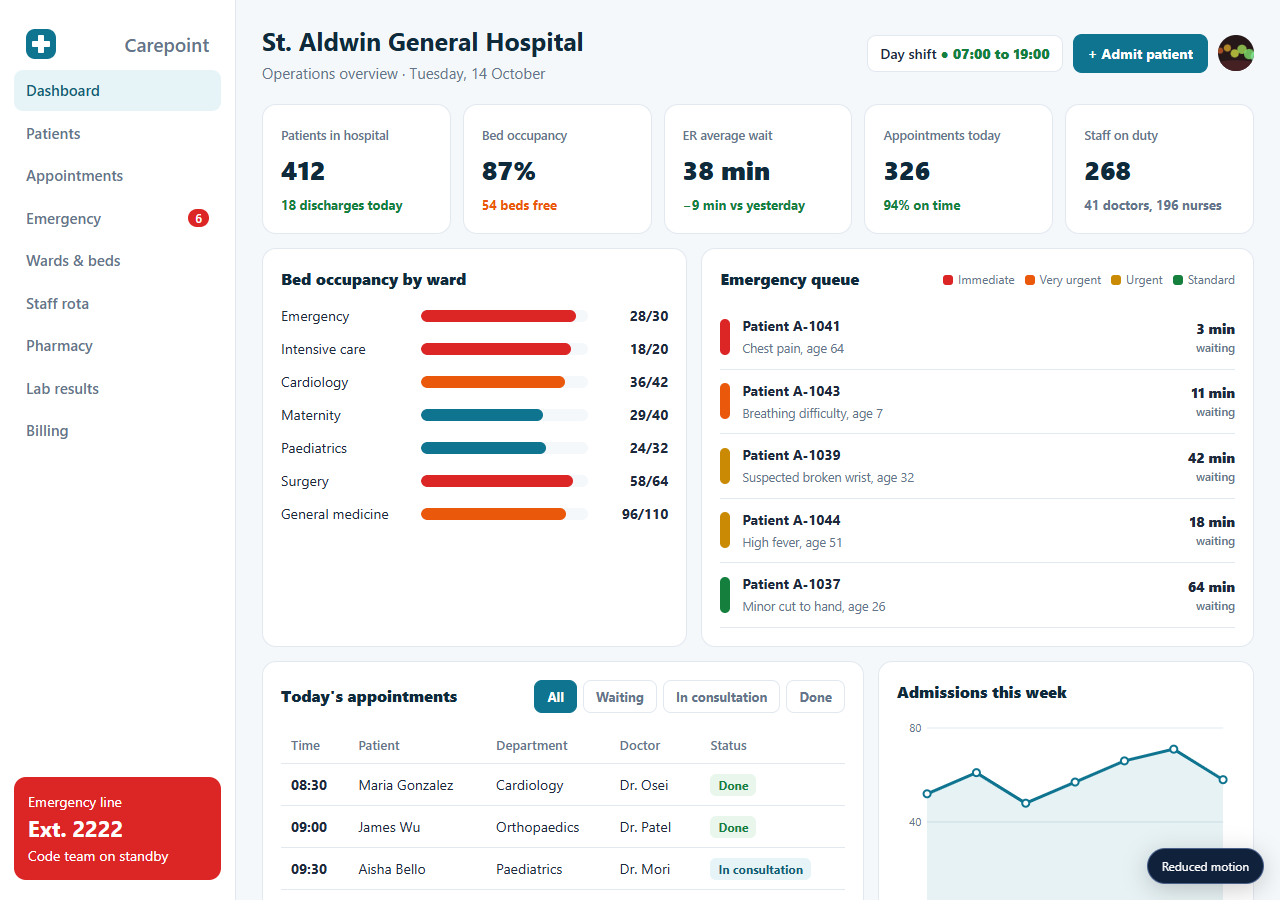Click Maria Gonzalez in appointments table
1280x900 pixels.
[x=406, y=785]
